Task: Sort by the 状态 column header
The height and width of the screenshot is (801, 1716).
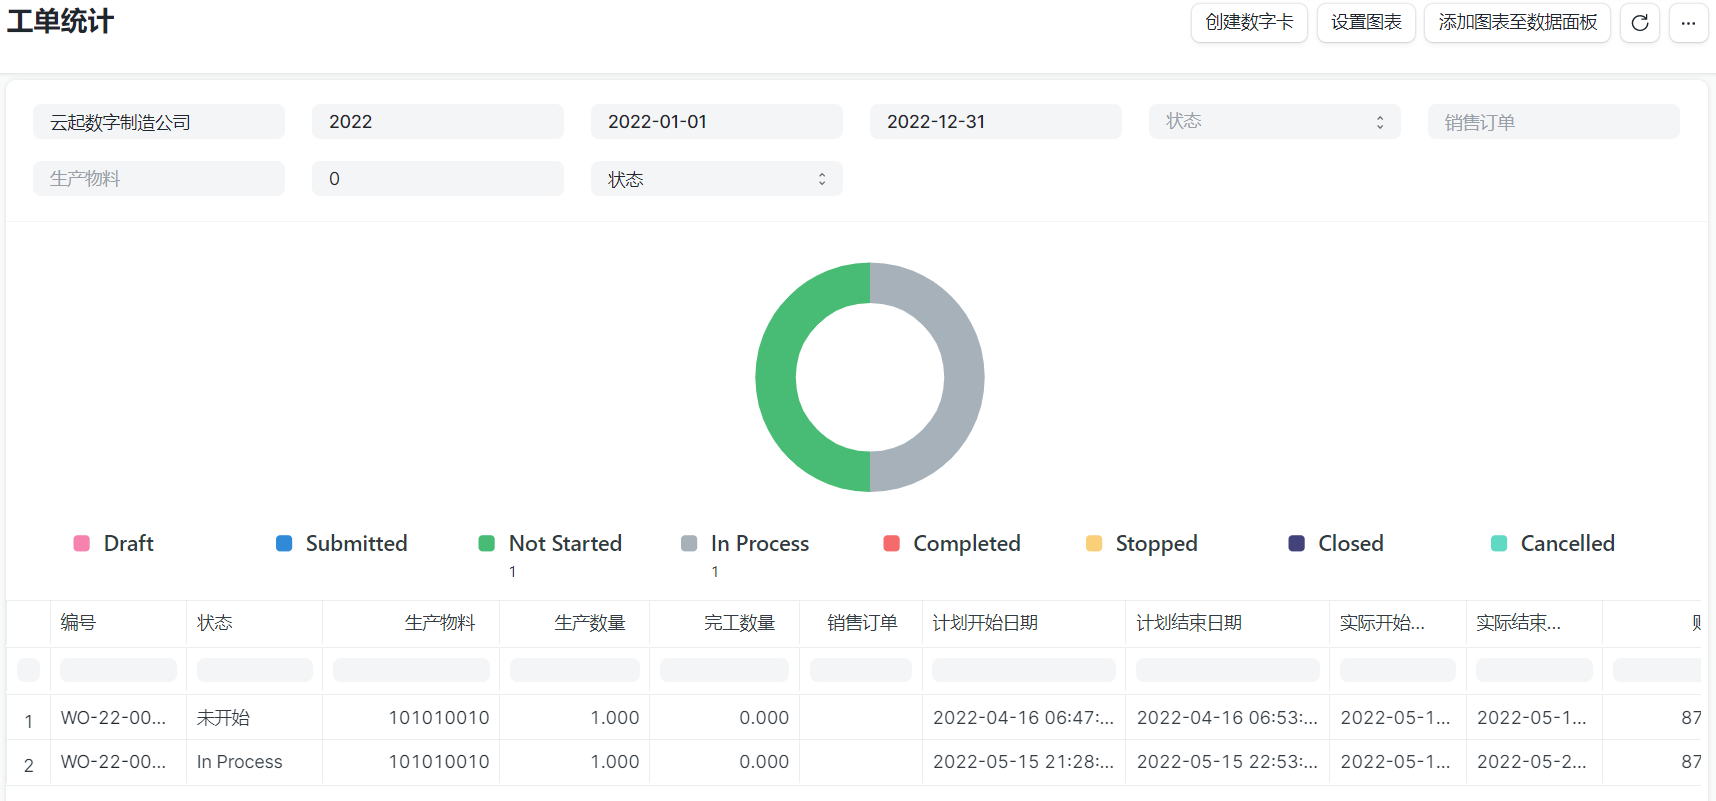Action: [254, 623]
